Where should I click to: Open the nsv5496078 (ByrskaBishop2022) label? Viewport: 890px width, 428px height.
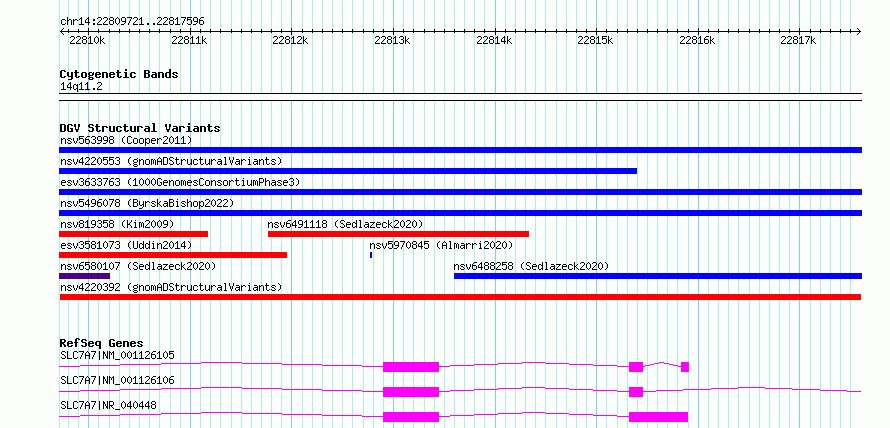pos(147,203)
